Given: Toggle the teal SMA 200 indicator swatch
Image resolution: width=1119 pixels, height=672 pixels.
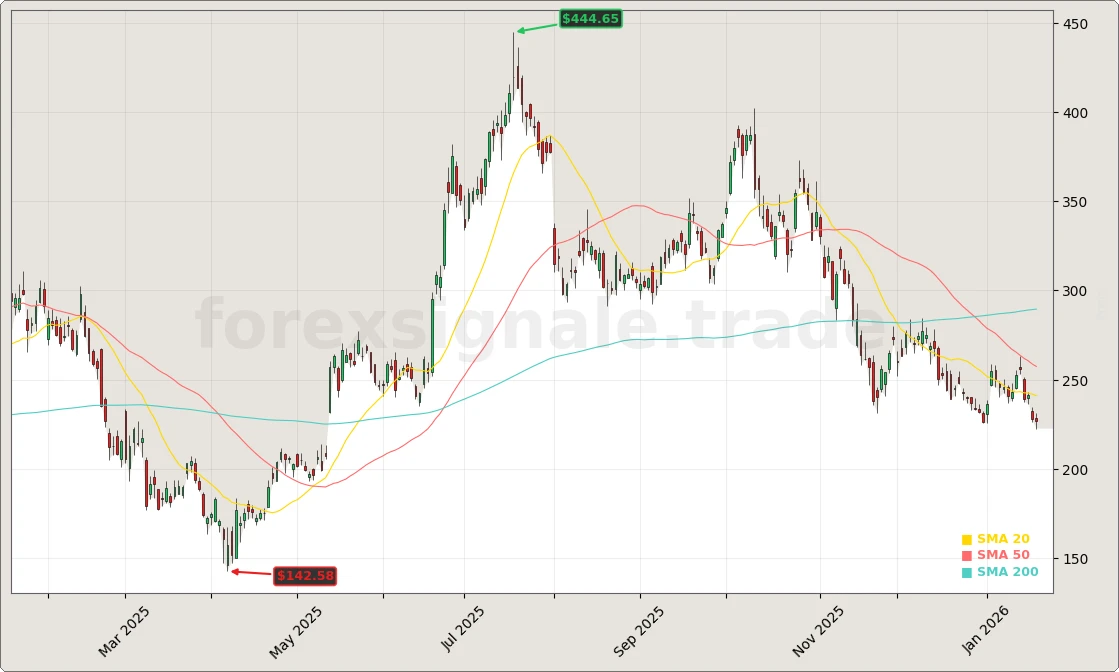Looking at the screenshot, I should 967,572.
